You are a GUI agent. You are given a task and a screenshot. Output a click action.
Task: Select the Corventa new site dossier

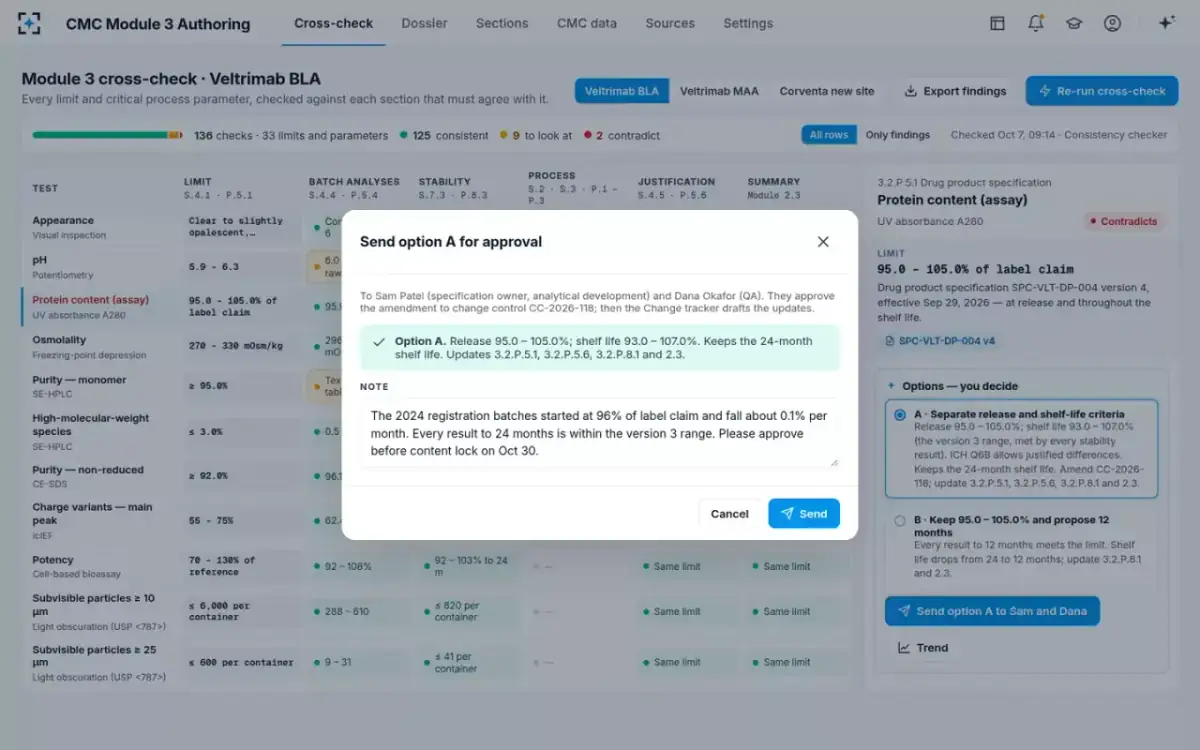827,91
